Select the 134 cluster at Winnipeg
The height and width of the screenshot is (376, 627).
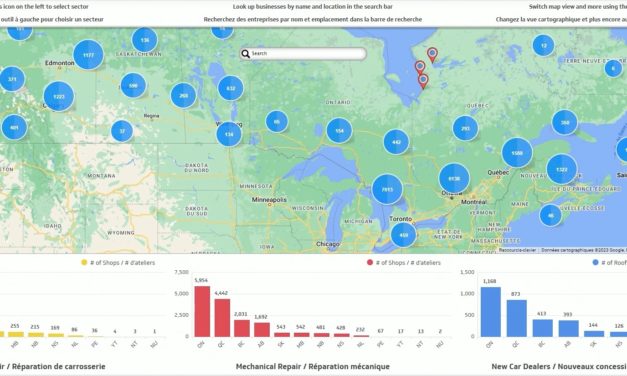point(229,134)
